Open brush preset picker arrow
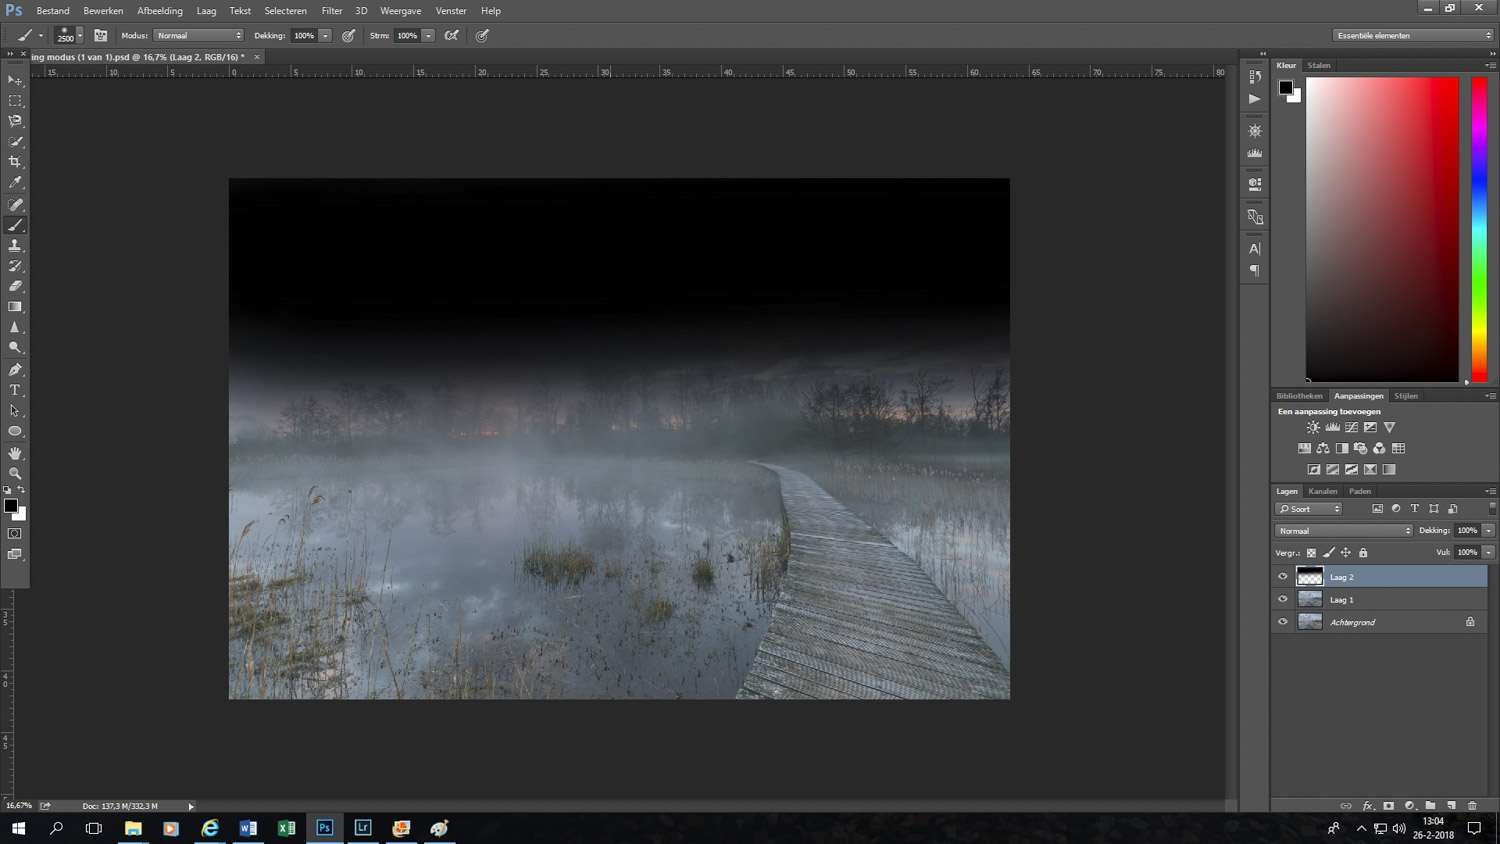 point(80,35)
